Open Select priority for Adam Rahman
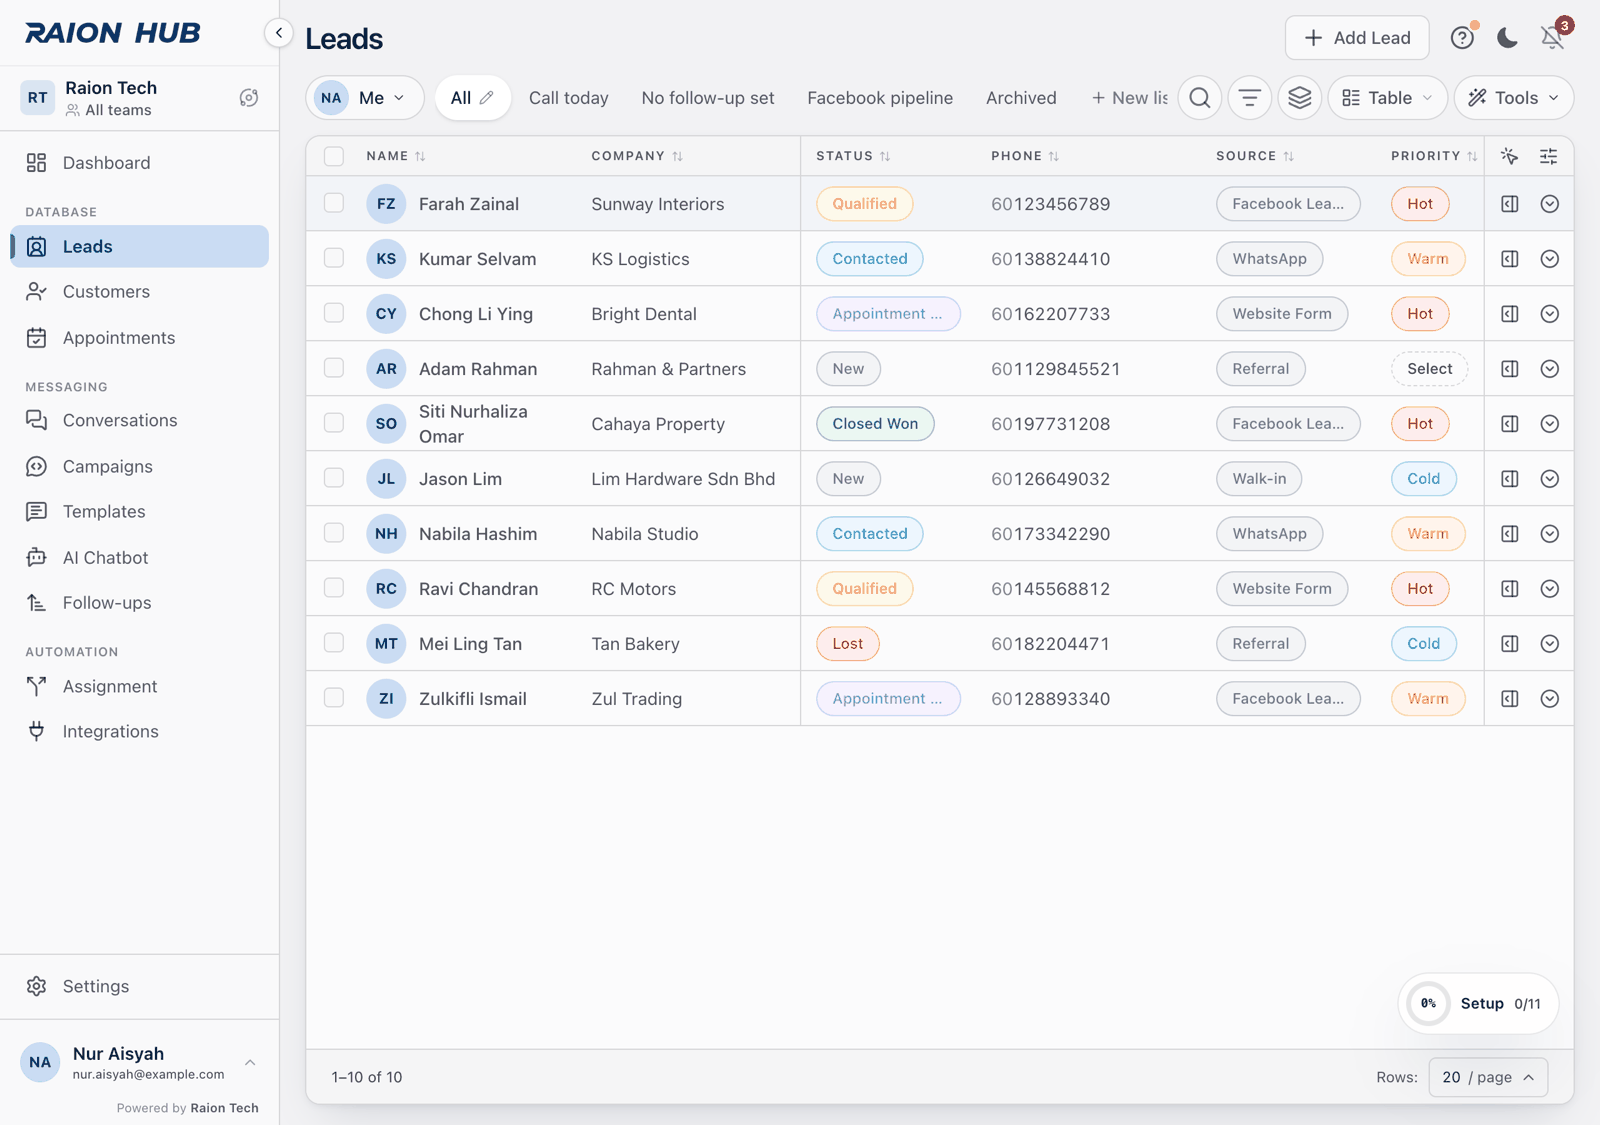Screen dimensions: 1600x1125 pos(1429,369)
